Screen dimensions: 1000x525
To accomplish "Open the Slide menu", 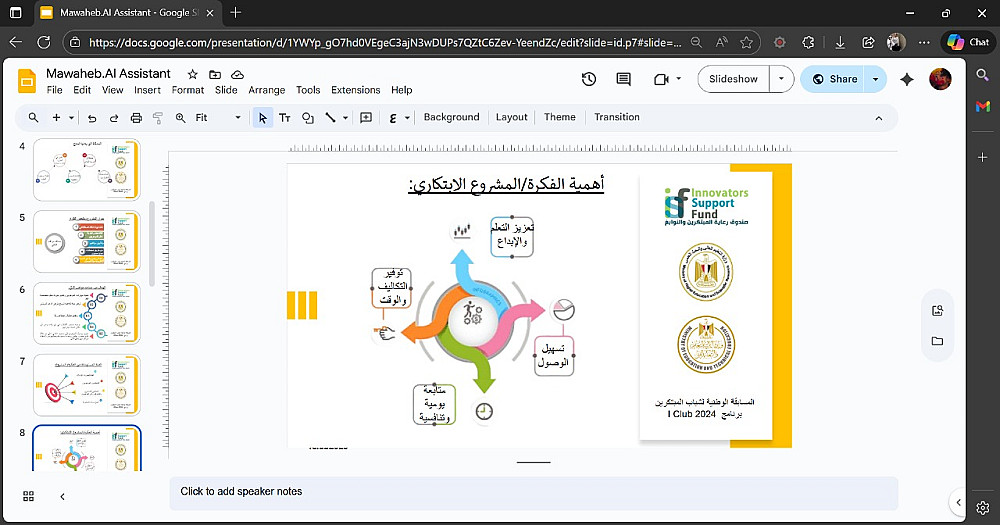I will click(226, 90).
